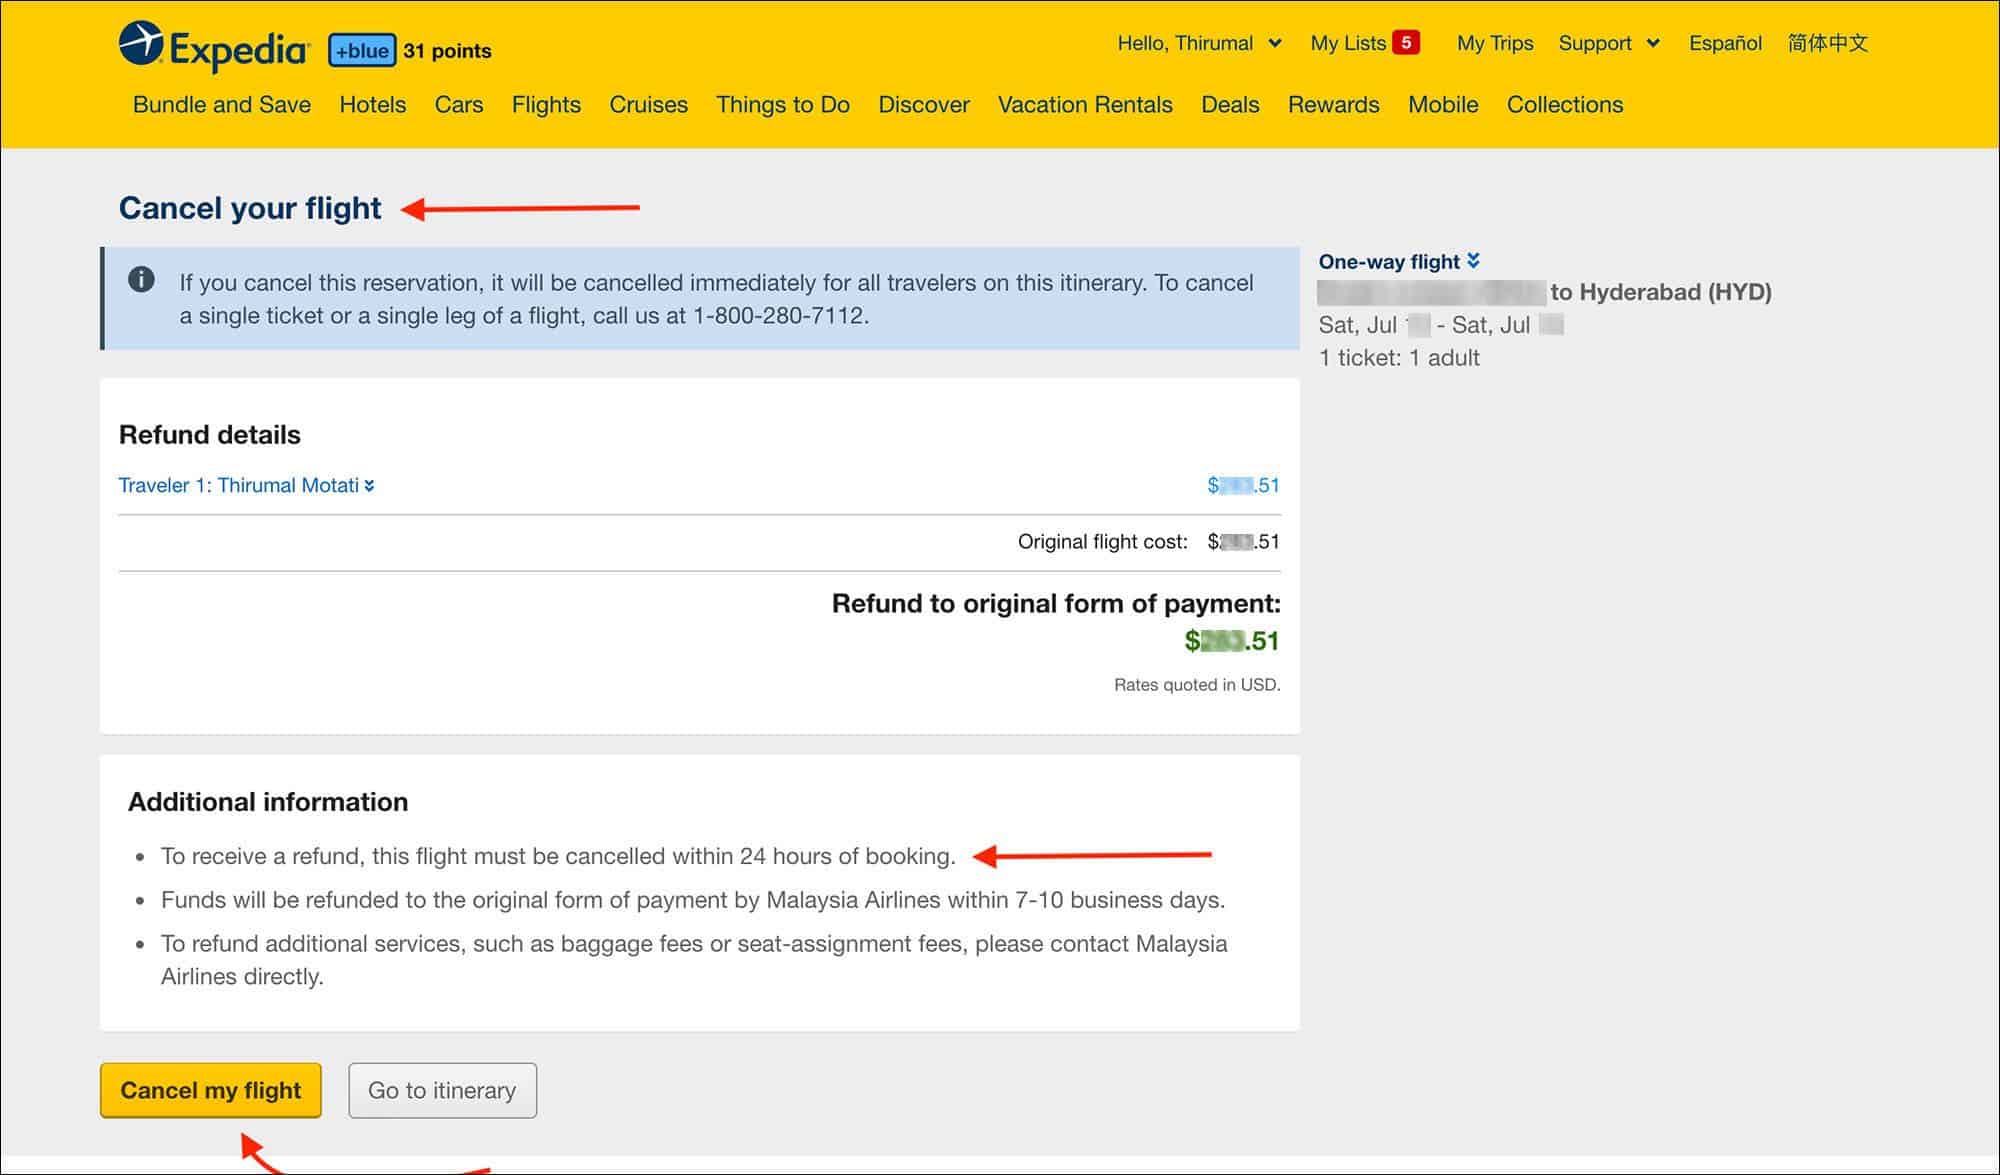Switch language to Simplified Chinese

tap(1828, 43)
